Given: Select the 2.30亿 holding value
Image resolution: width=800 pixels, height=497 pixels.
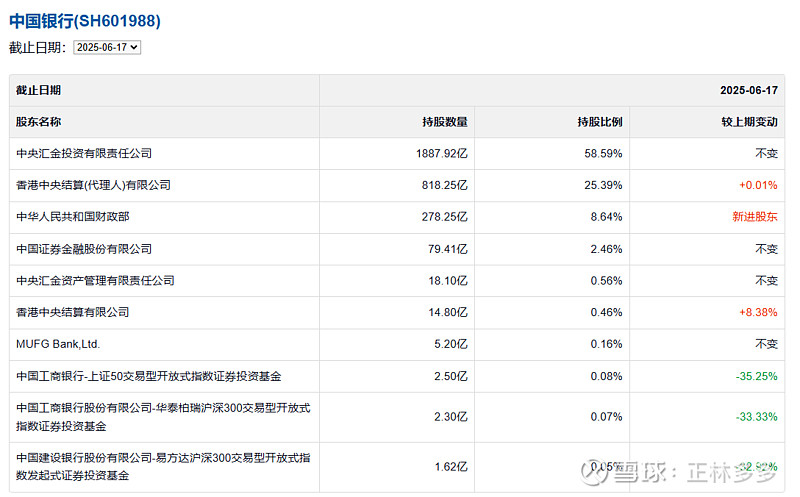Looking at the screenshot, I should pos(451,417).
